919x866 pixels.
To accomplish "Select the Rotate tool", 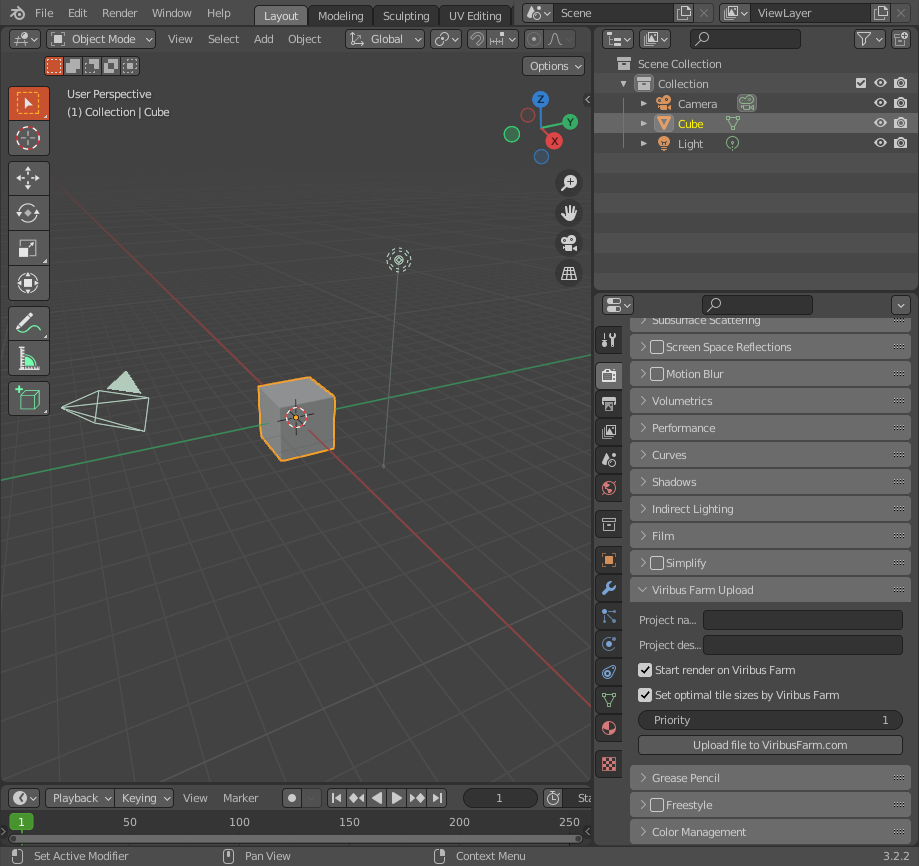I will click(28, 213).
